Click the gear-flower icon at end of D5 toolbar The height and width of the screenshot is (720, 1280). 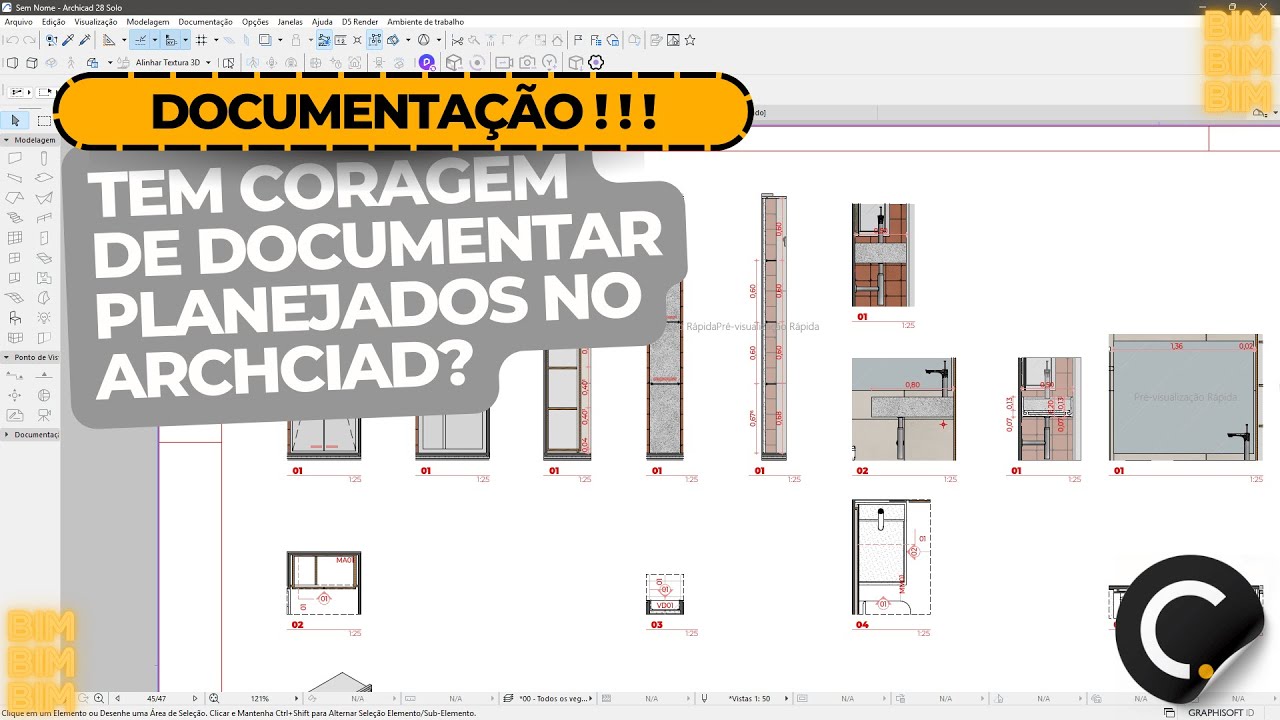coord(595,63)
